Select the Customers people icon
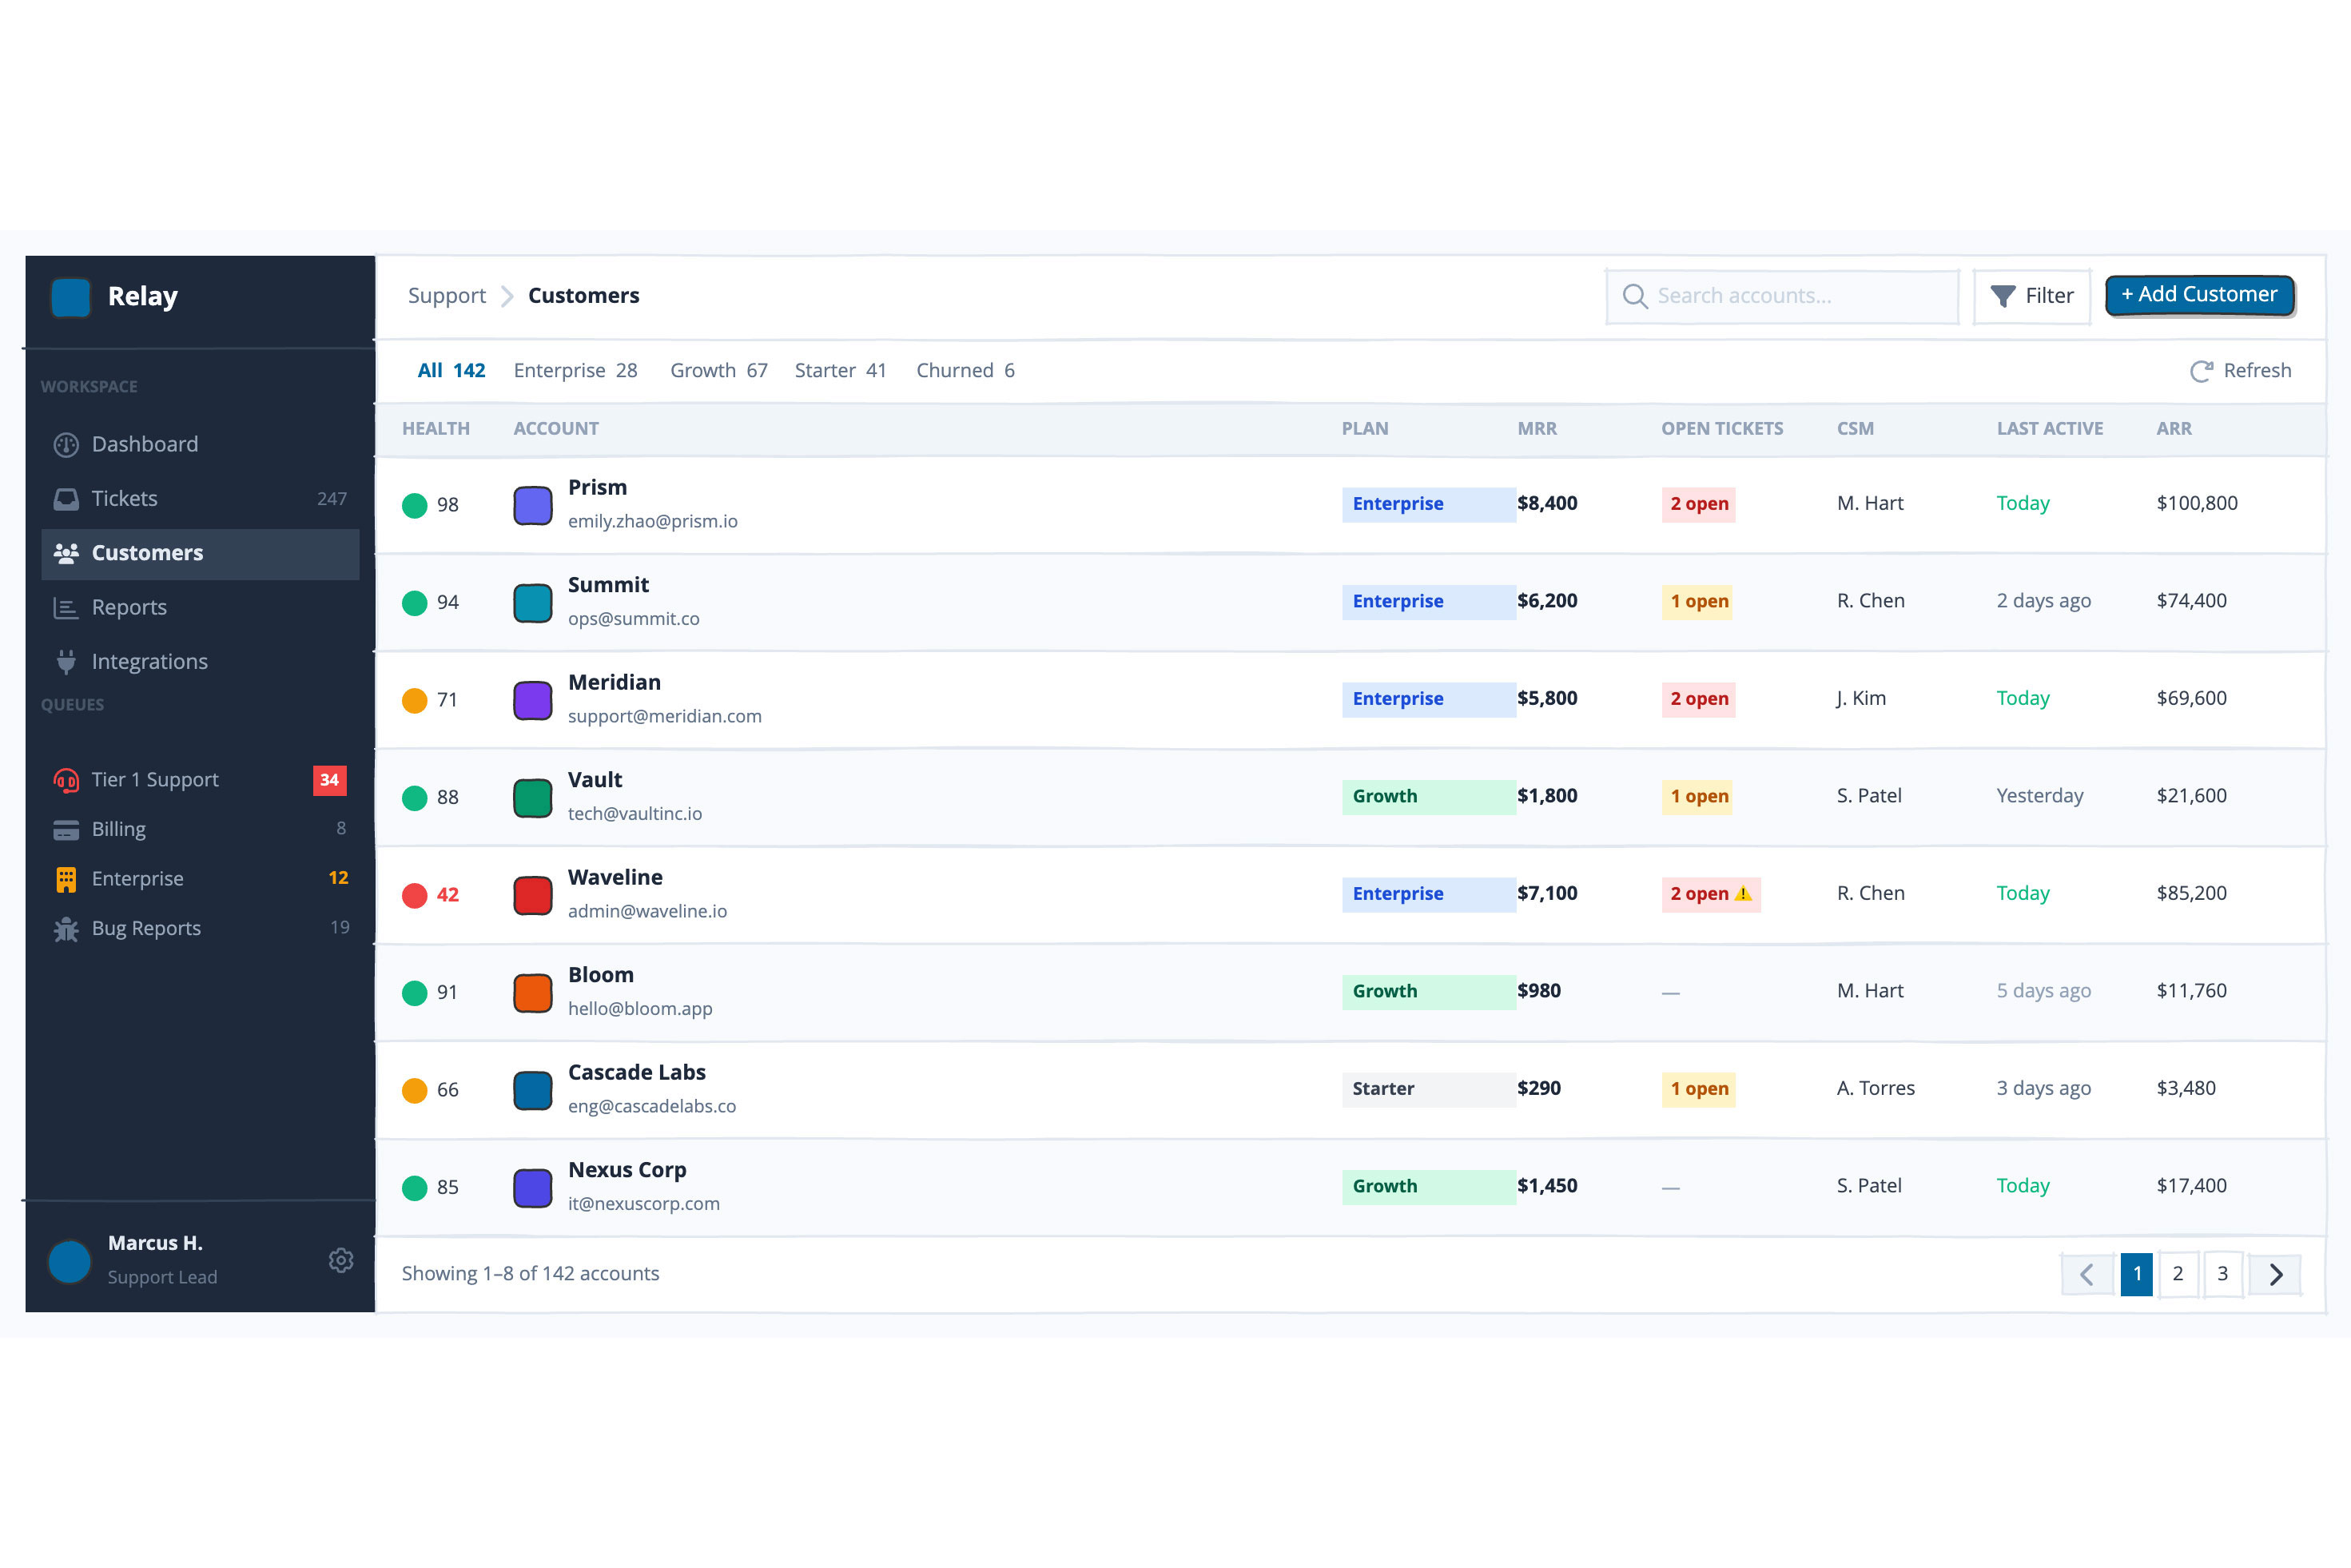Image resolution: width=2351 pixels, height=1568 pixels. click(x=66, y=553)
